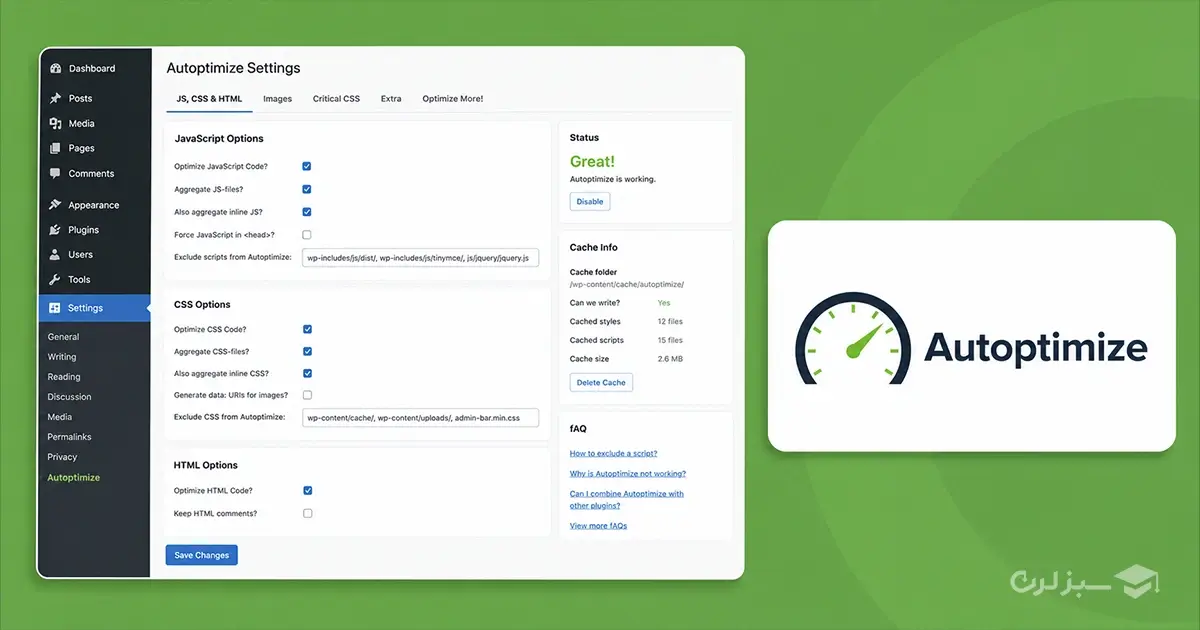Click the 15 files cached scripts value

point(670,340)
